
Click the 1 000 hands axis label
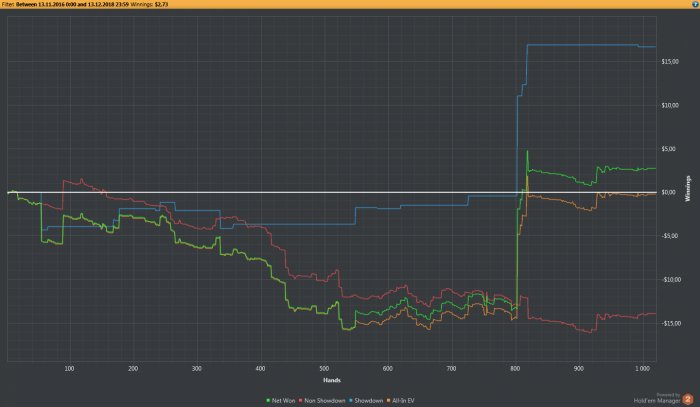tap(642, 369)
